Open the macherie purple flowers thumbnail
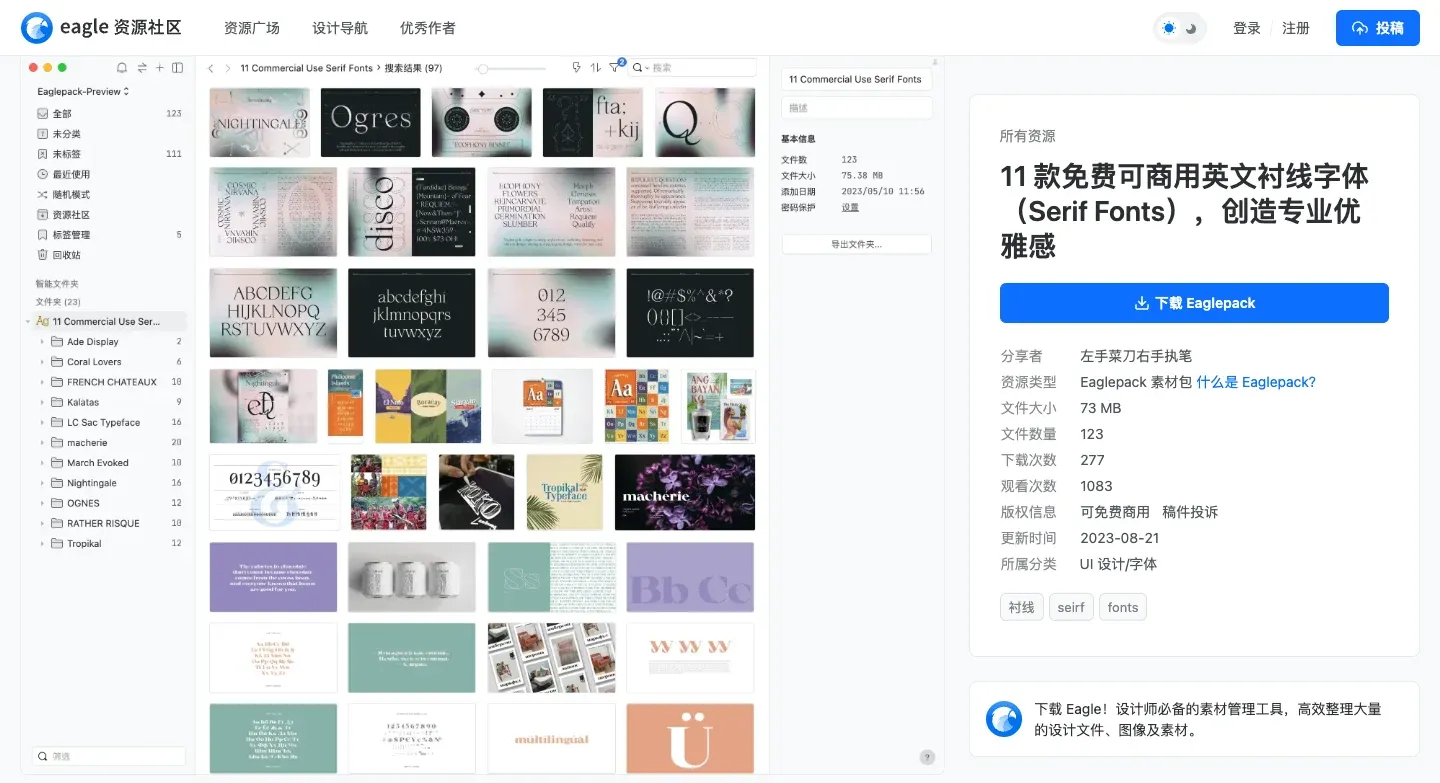Viewport: 1440px width, 783px height. tap(685, 492)
